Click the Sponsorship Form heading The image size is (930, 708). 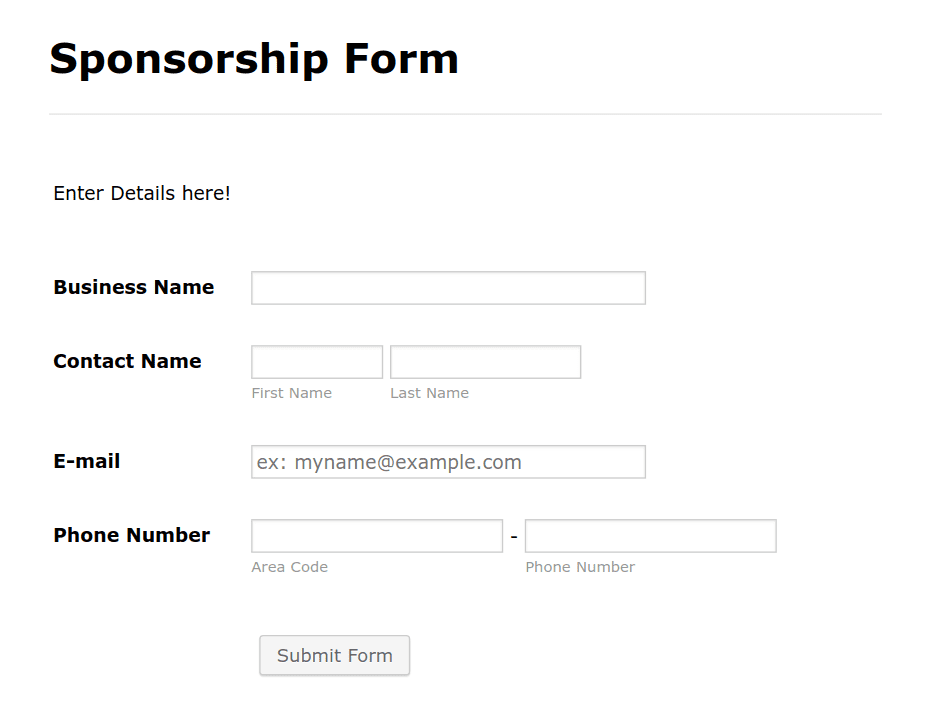click(x=253, y=59)
